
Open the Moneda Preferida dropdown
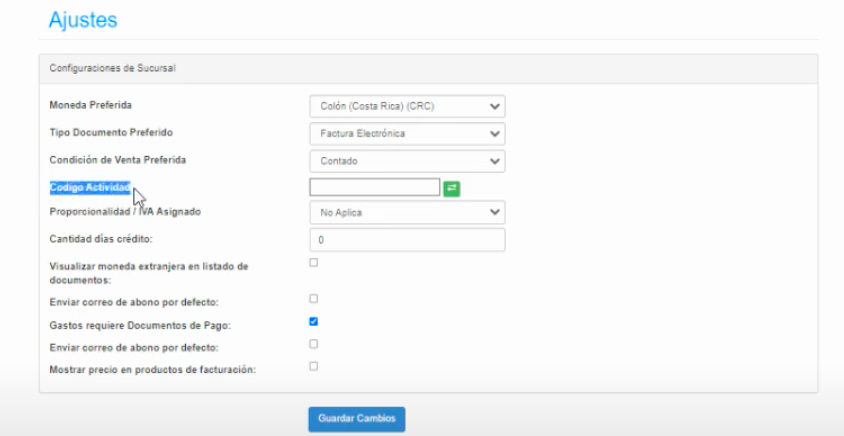[x=407, y=106]
